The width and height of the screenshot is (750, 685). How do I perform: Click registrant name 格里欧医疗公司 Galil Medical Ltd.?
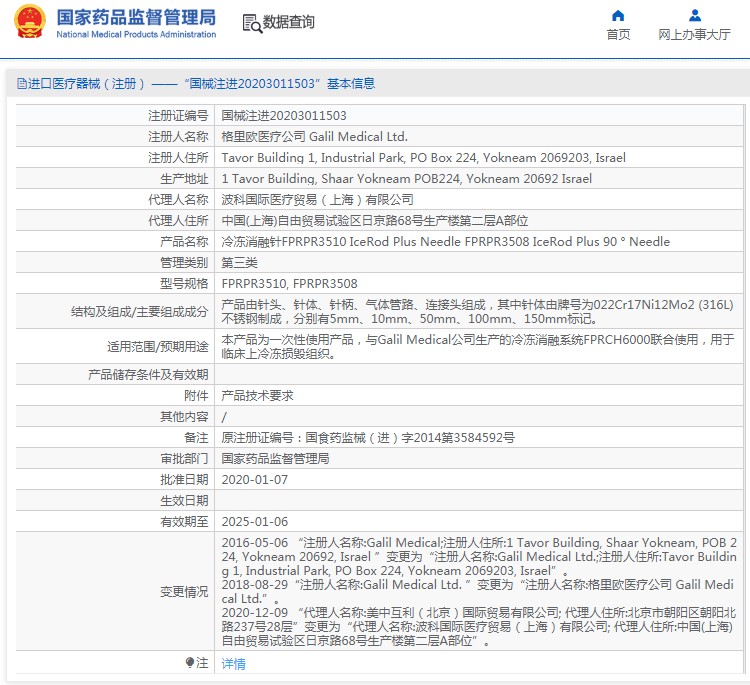coord(314,137)
